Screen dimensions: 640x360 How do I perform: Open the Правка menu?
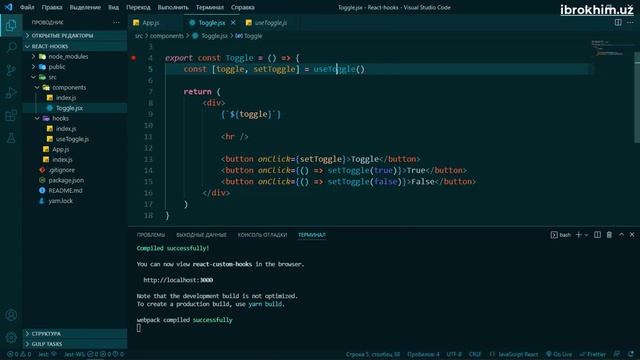point(52,7)
